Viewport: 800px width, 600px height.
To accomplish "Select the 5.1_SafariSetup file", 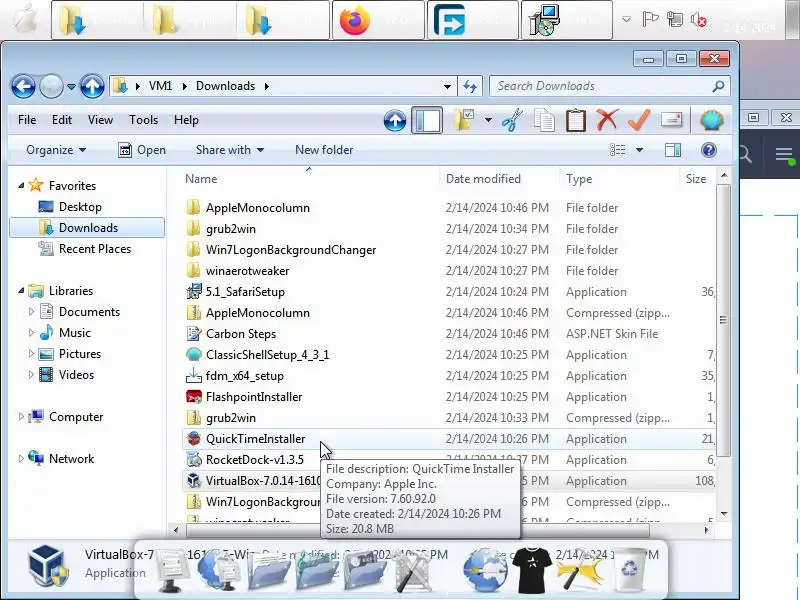I will [x=245, y=292].
